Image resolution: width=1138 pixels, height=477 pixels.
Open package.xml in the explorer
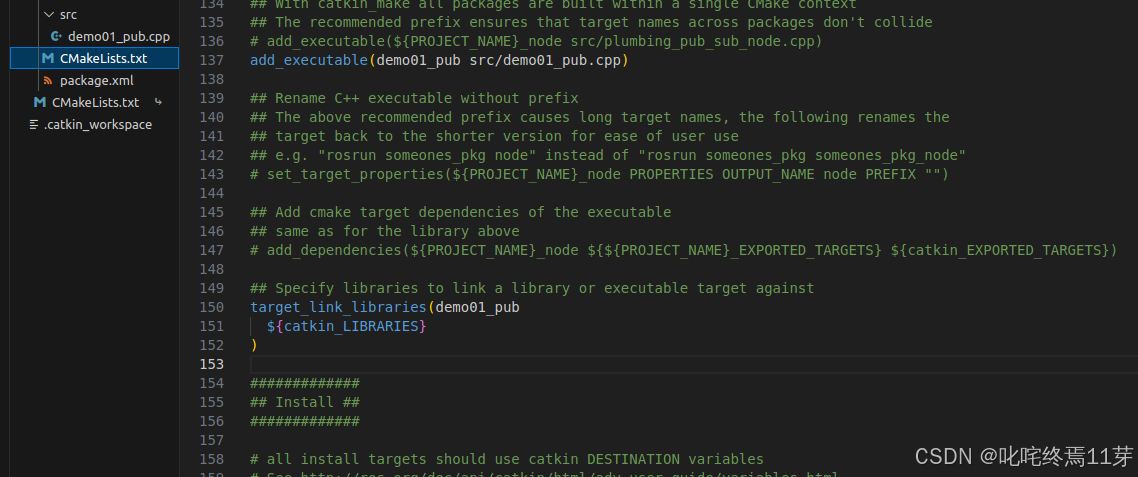97,81
